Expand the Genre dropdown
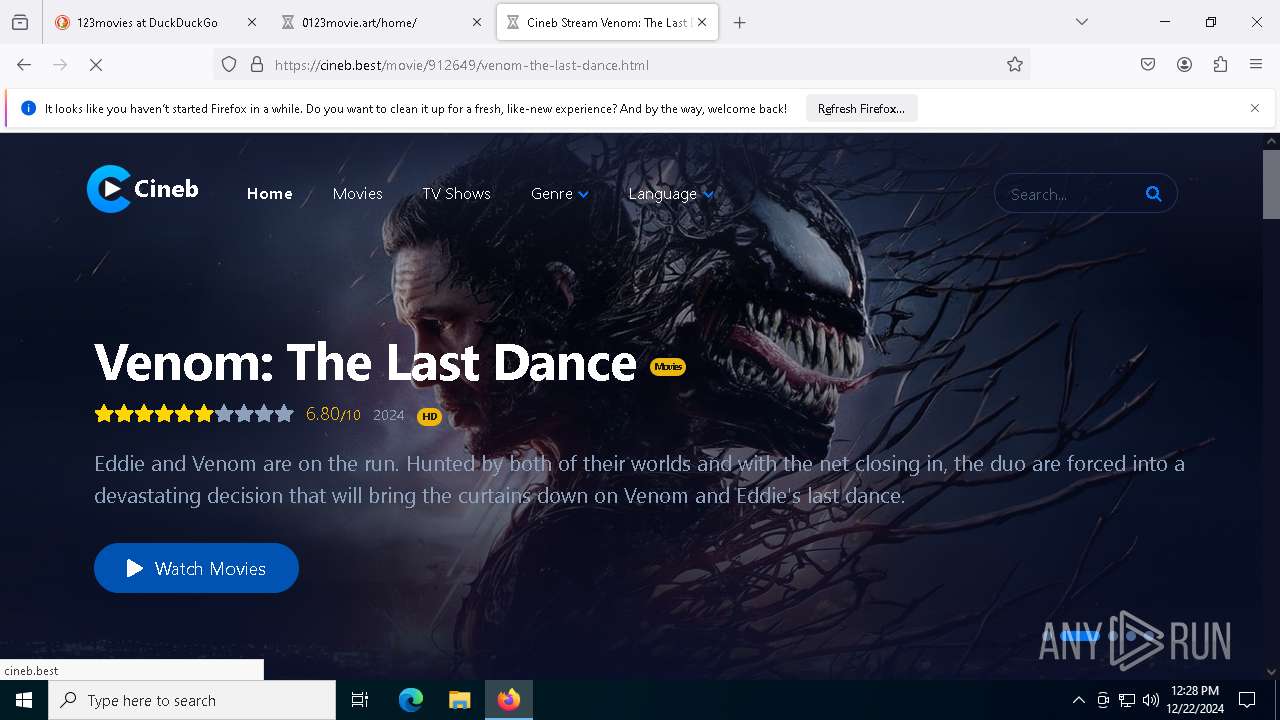Viewport: 1280px width, 720px height. coord(560,194)
